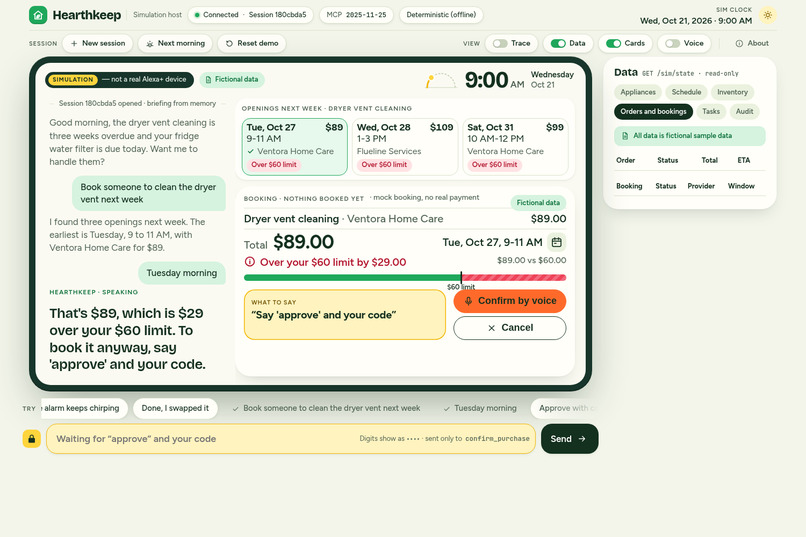Click the Send button
The image size is (806, 537).
click(570, 439)
